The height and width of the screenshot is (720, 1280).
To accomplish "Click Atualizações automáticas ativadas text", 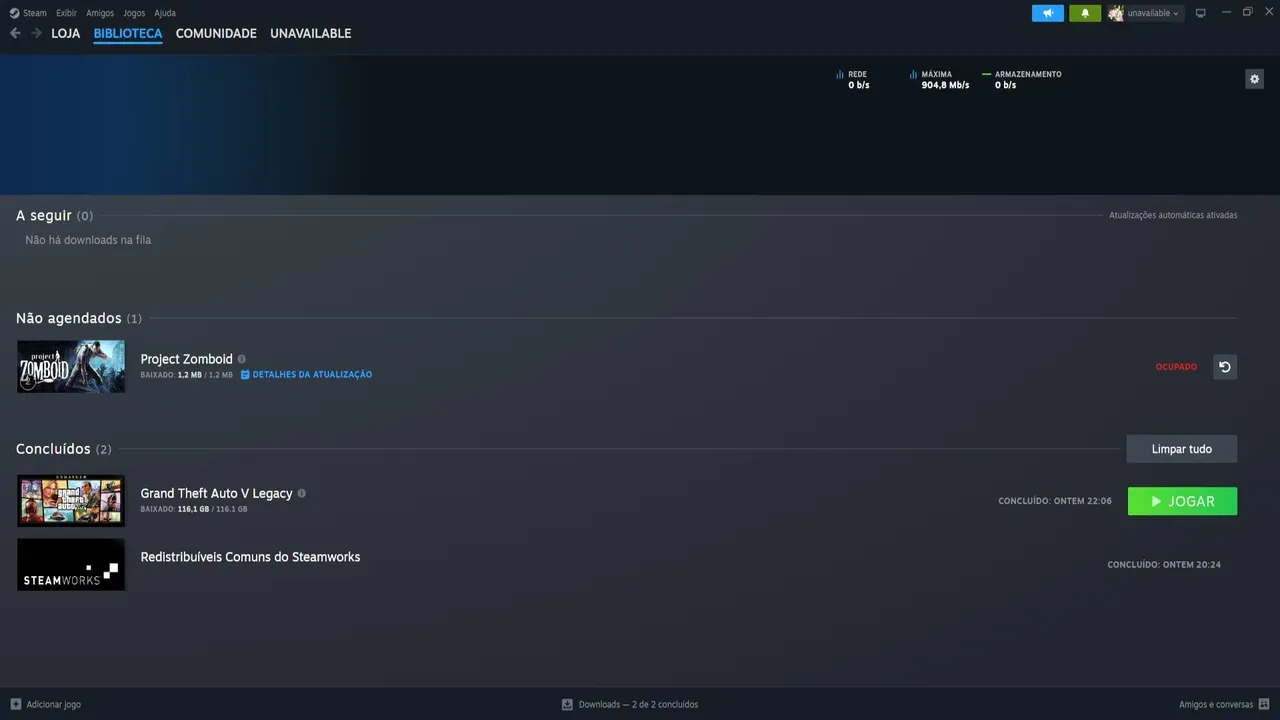I will (1173, 215).
